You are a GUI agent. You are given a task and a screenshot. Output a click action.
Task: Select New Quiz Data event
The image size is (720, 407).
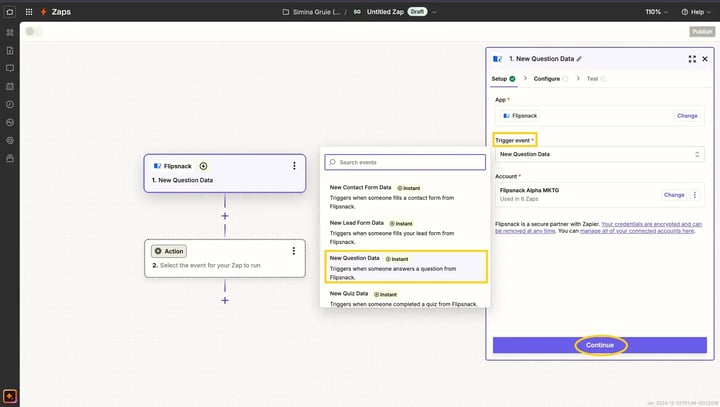click(405, 299)
